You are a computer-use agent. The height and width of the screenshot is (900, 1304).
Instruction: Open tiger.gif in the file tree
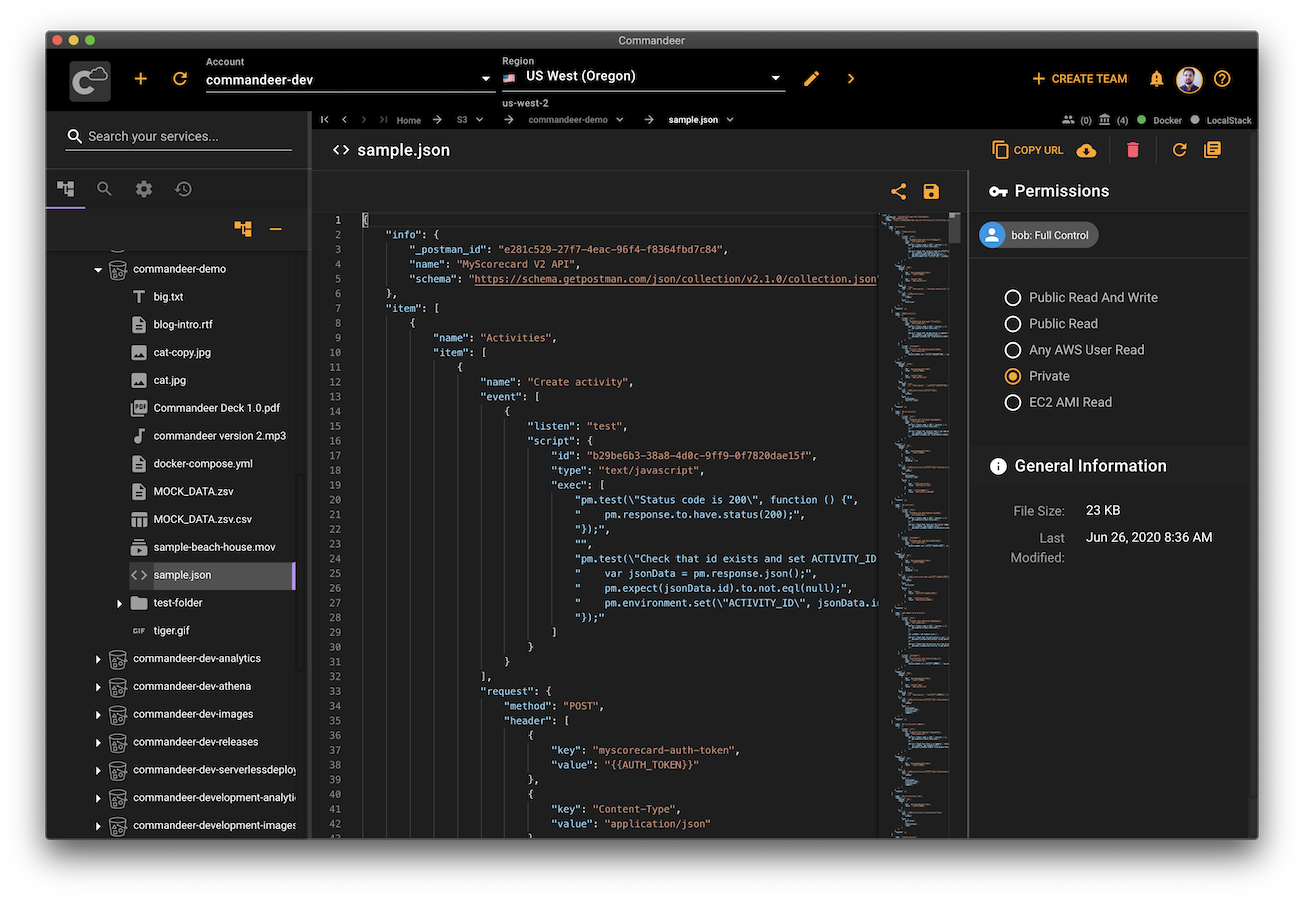tap(171, 631)
